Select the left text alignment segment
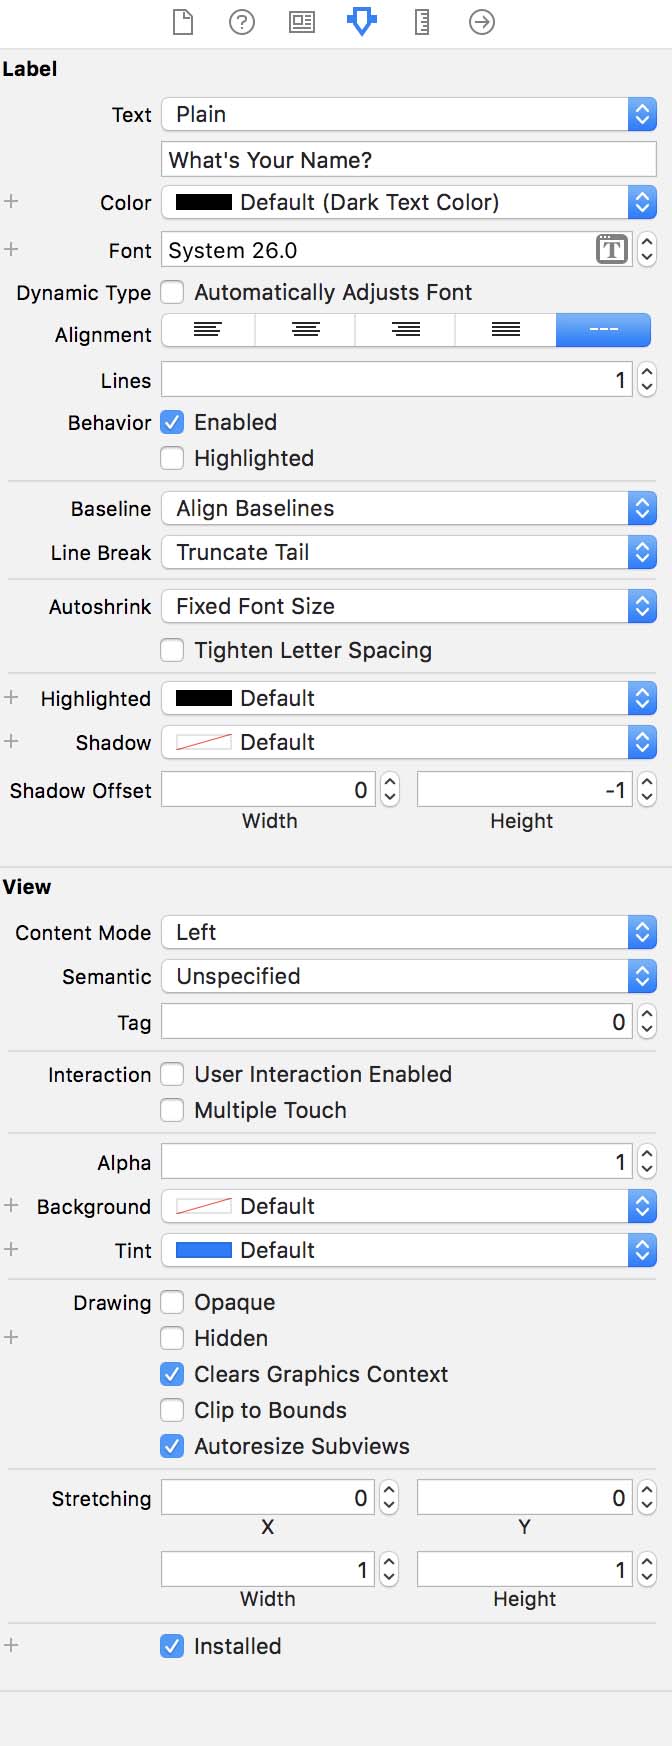 click(208, 329)
